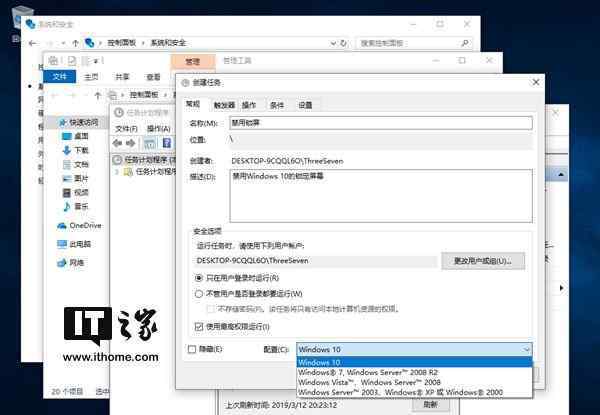This screenshot has height=415, width=600.
Task: Click the 名称 input field
Action: tap(381, 123)
